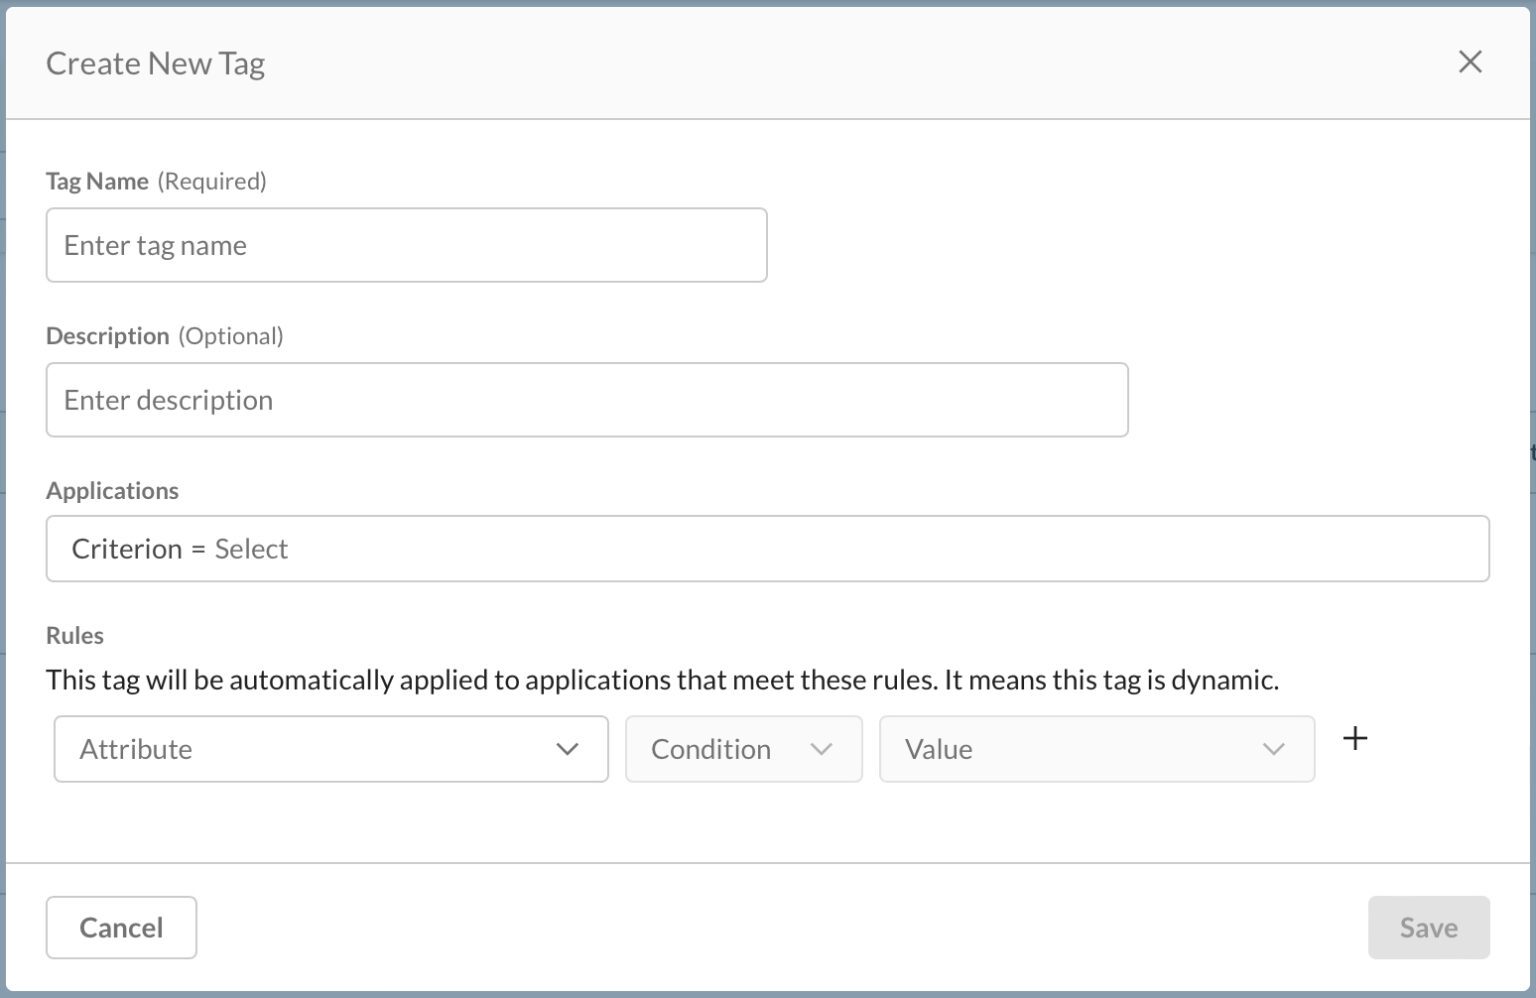Click the Applications section label

pyautogui.click(x=112, y=490)
